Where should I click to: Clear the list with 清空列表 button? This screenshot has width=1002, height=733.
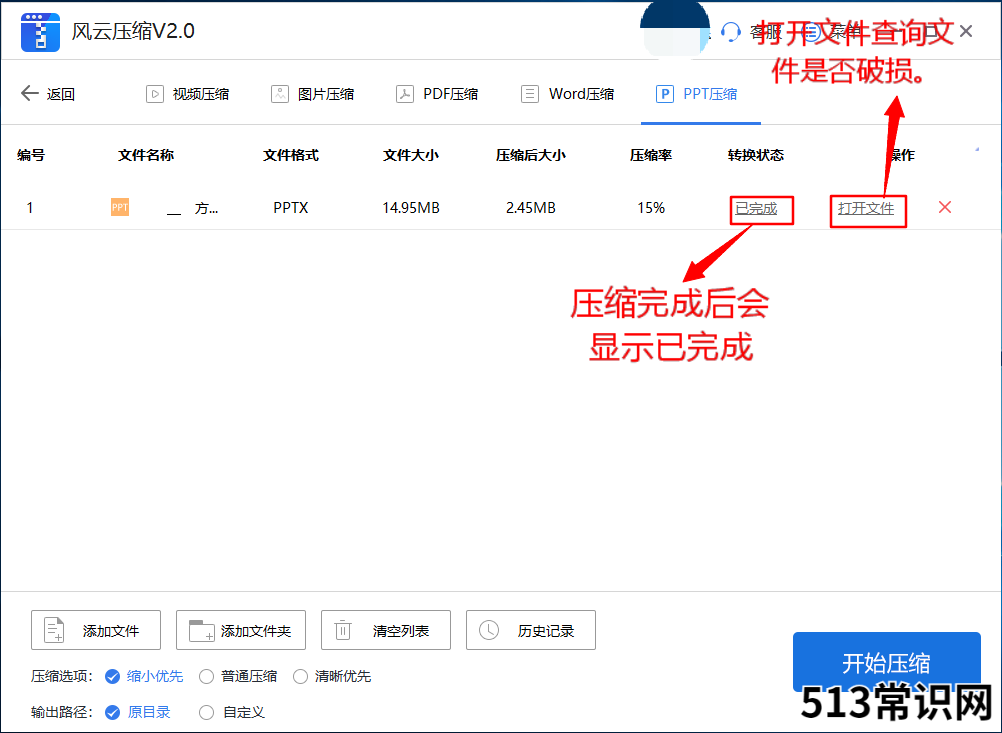point(386,630)
